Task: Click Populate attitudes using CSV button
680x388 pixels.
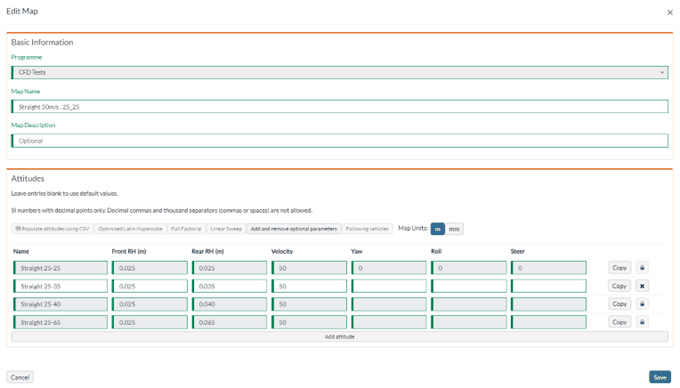Action: pyautogui.click(x=52, y=229)
